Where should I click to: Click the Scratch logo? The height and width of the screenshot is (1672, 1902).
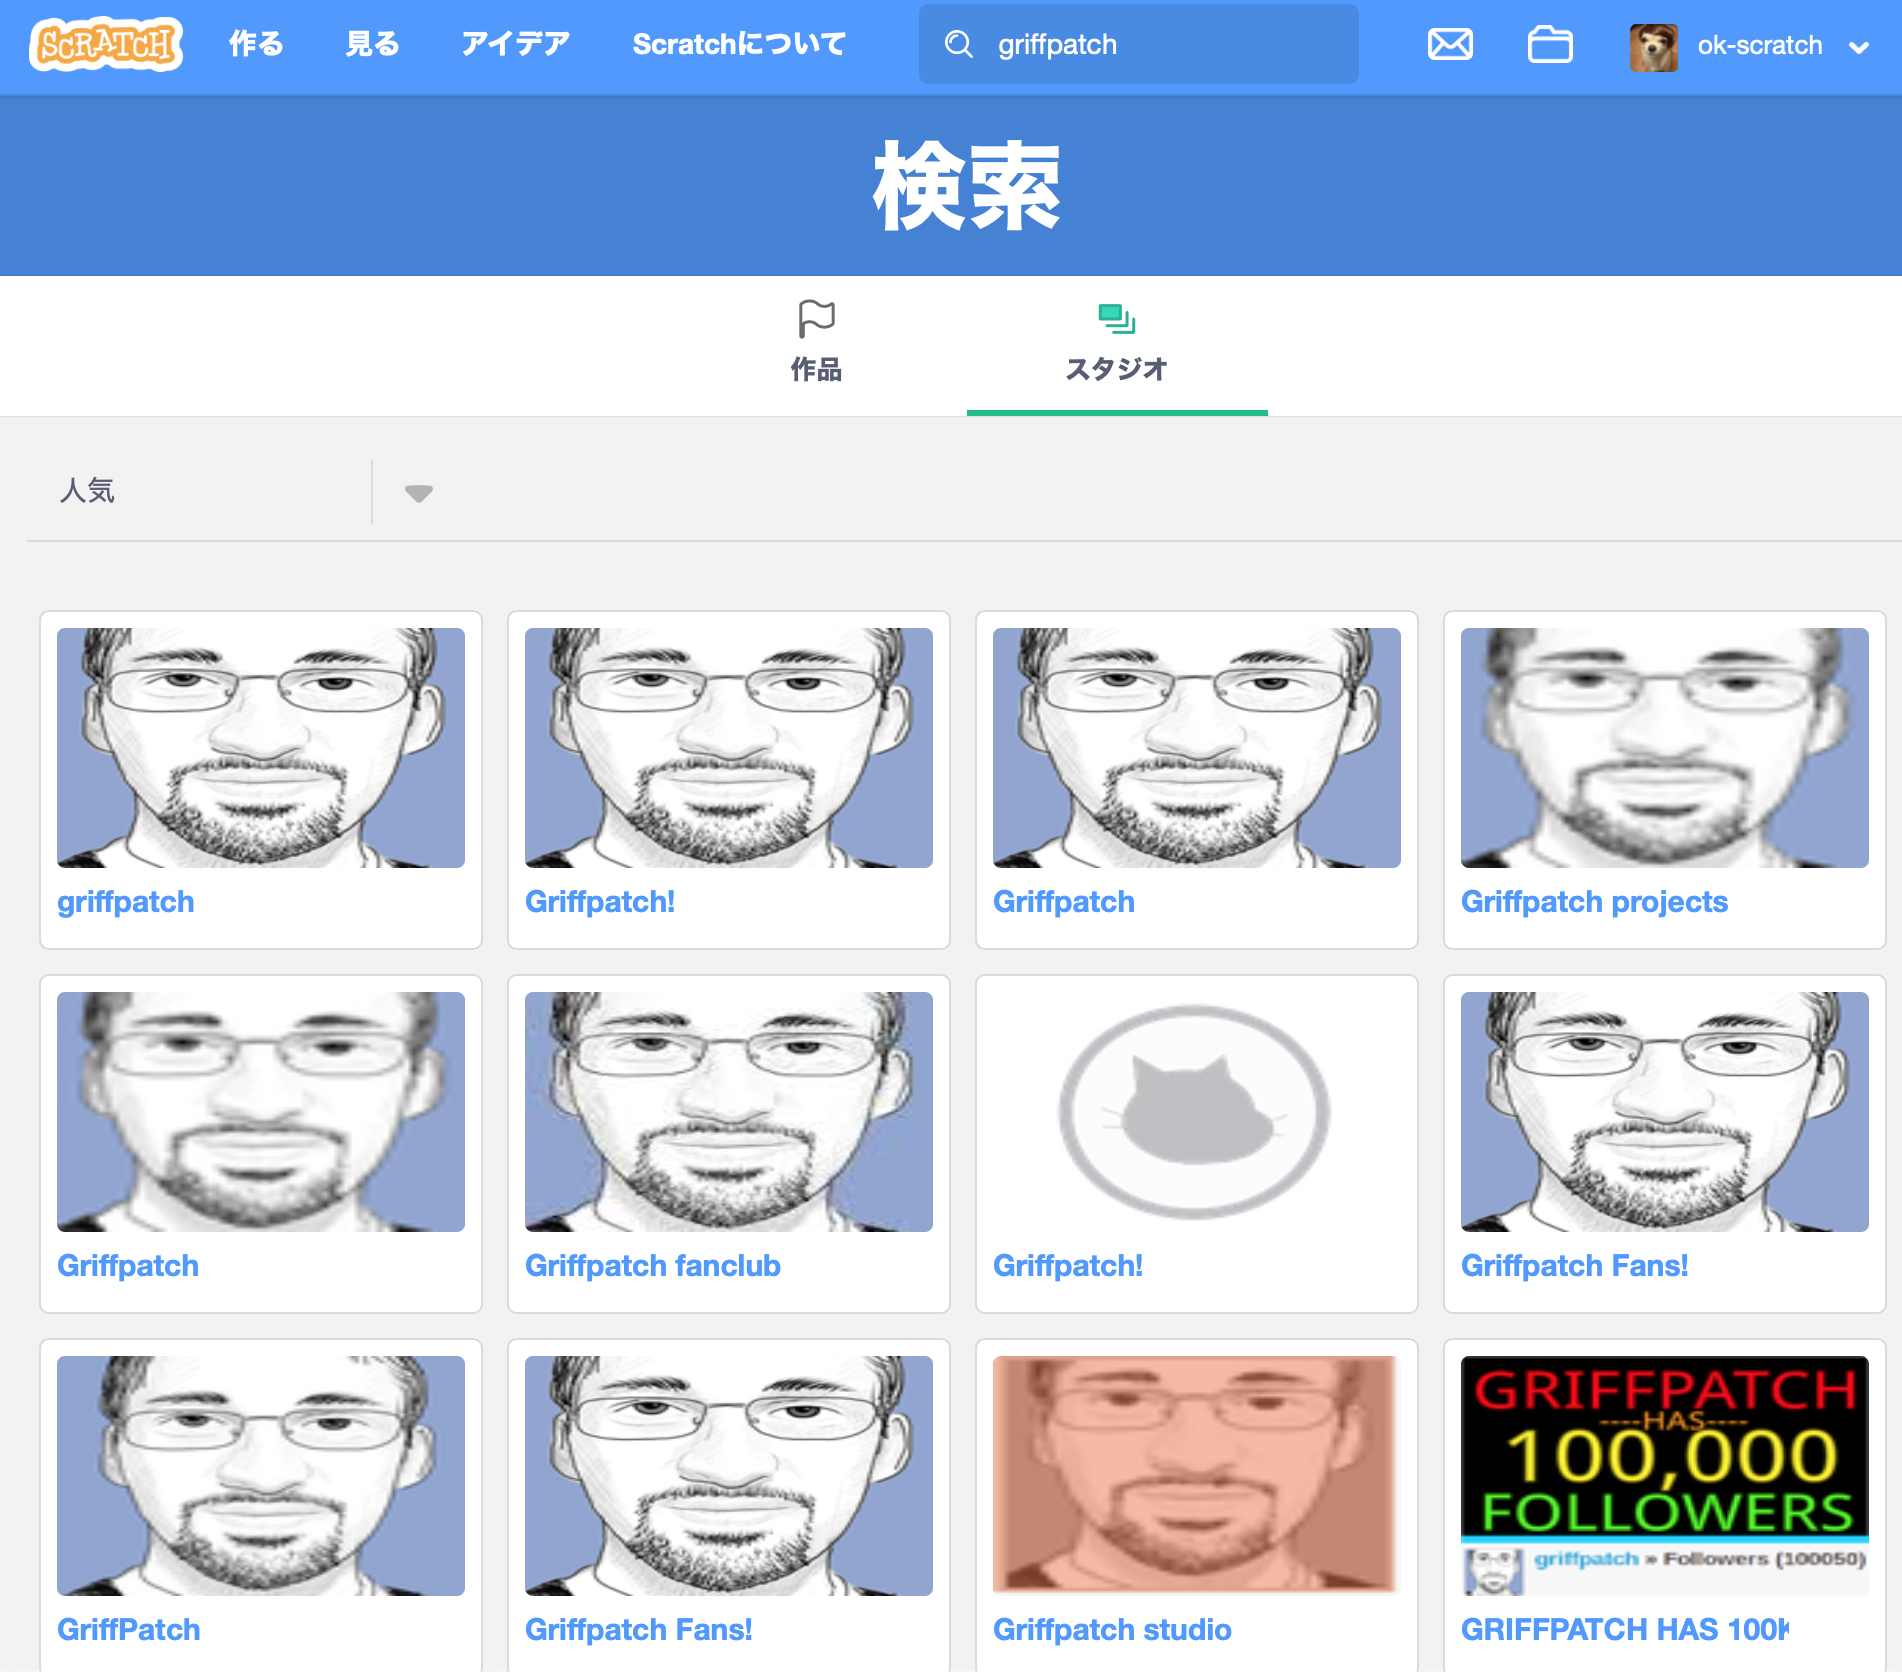pyautogui.click(x=106, y=45)
